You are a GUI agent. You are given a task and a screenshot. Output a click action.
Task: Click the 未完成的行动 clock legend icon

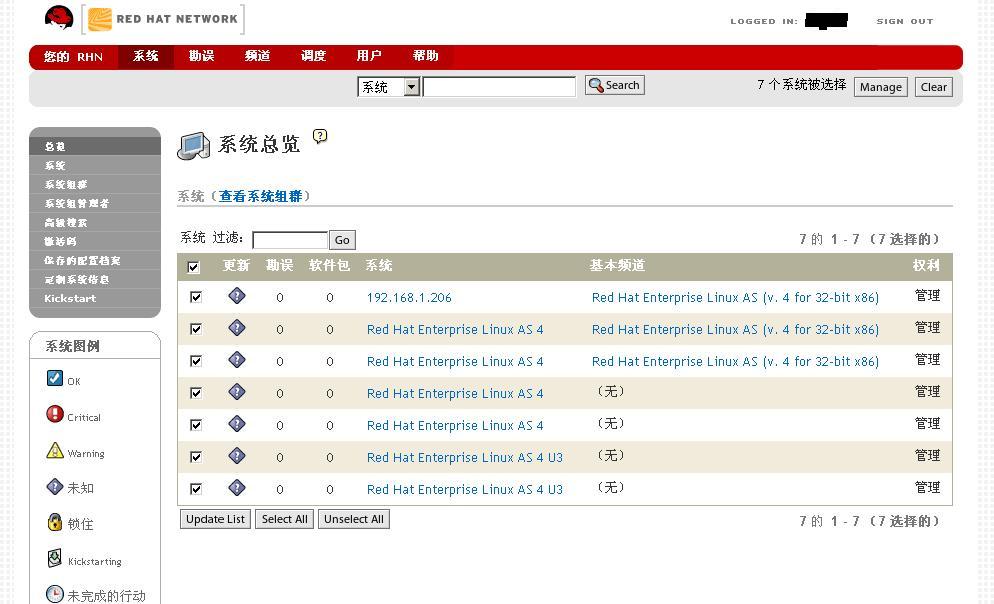55,594
